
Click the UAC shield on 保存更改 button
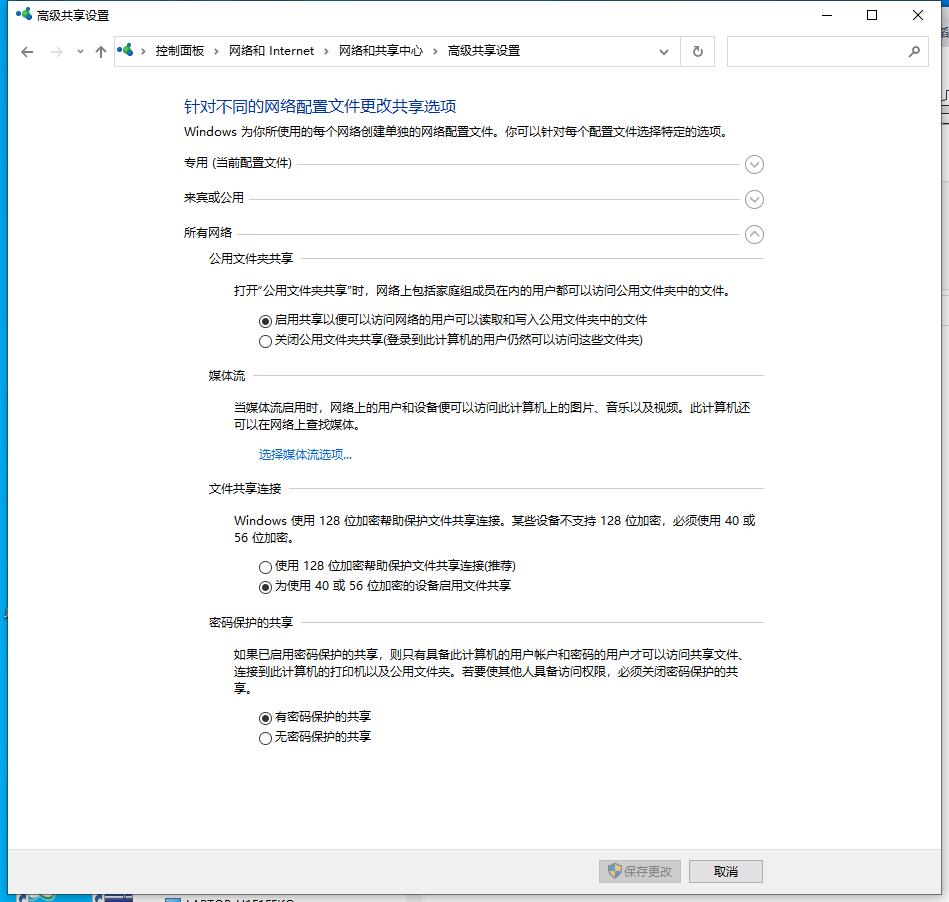(x=613, y=871)
